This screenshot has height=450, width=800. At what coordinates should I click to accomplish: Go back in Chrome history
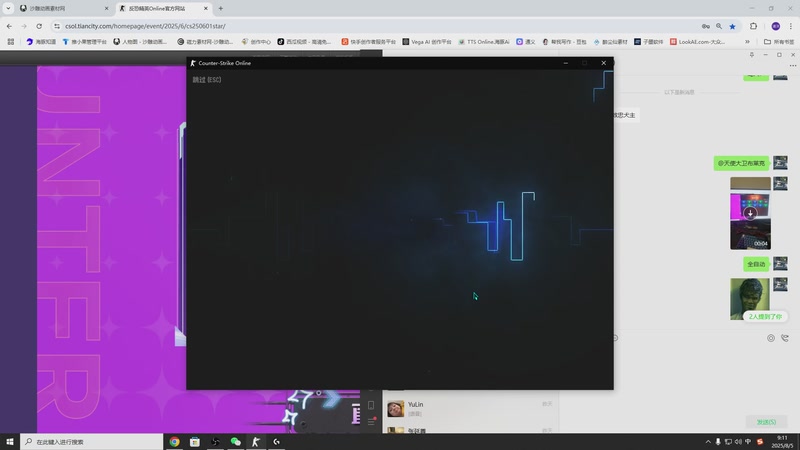[x=9, y=26]
